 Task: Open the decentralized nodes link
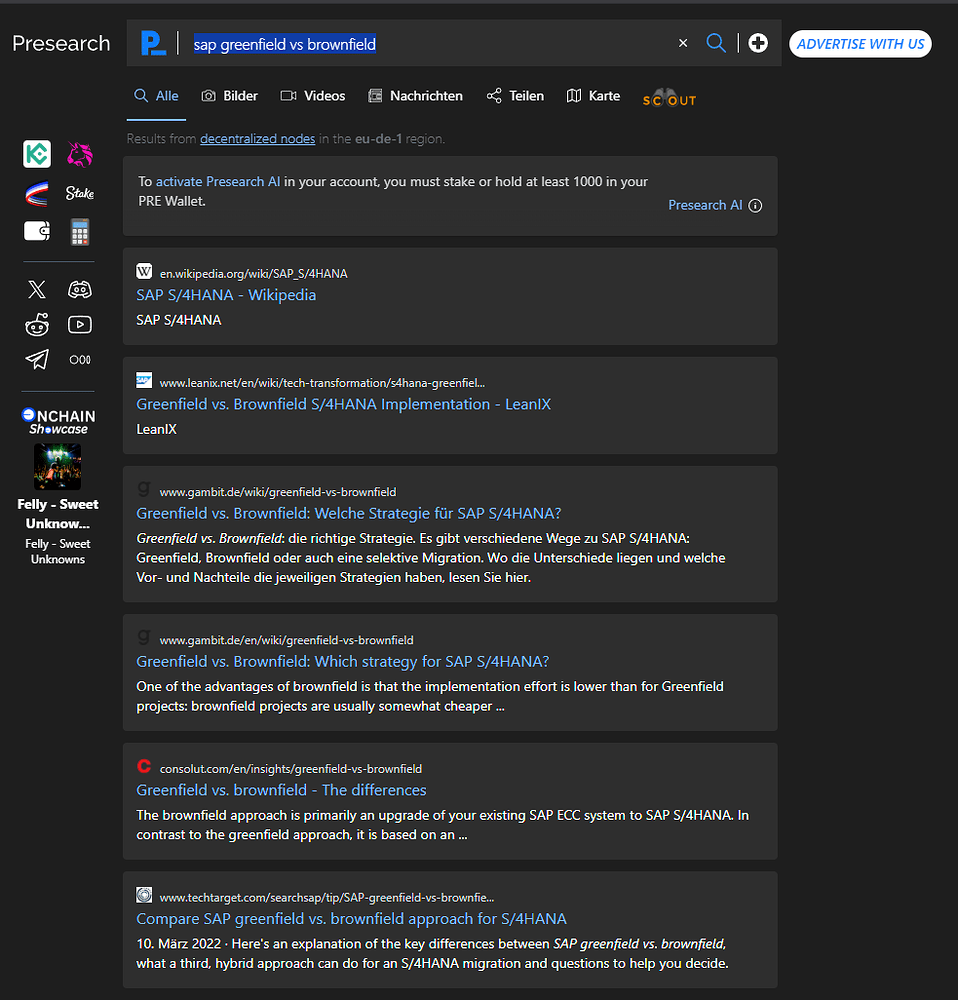pyautogui.click(x=257, y=138)
